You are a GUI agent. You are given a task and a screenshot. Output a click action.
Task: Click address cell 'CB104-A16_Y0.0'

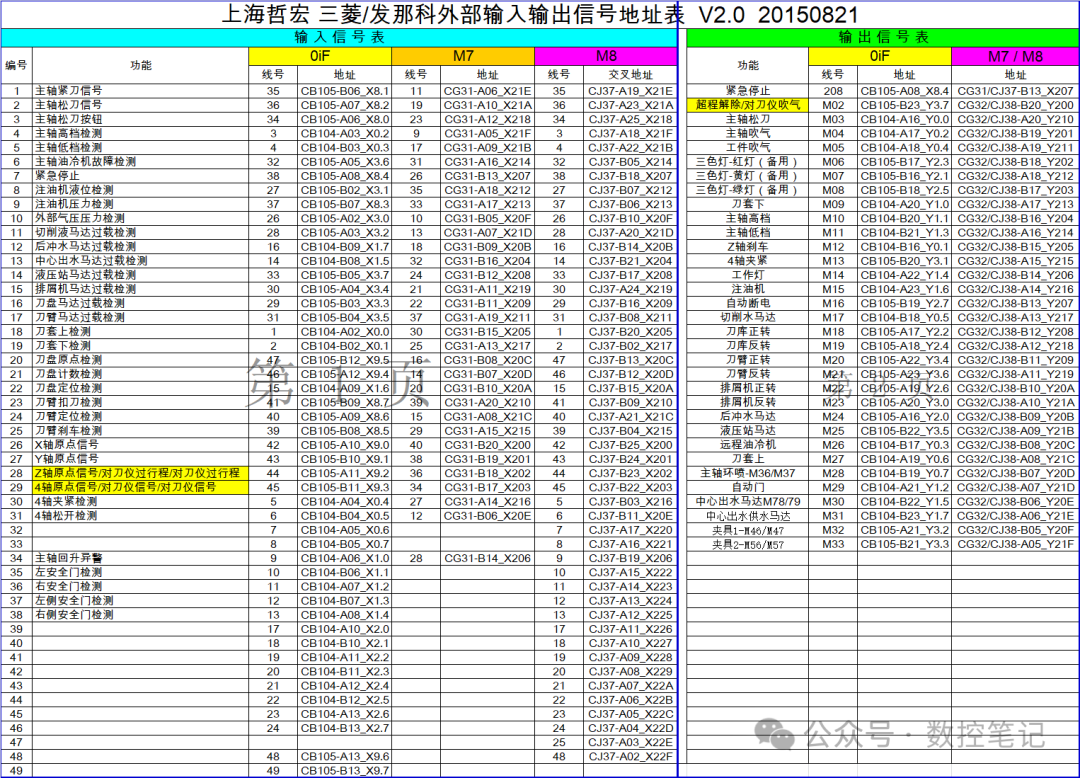[x=904, y=119]
